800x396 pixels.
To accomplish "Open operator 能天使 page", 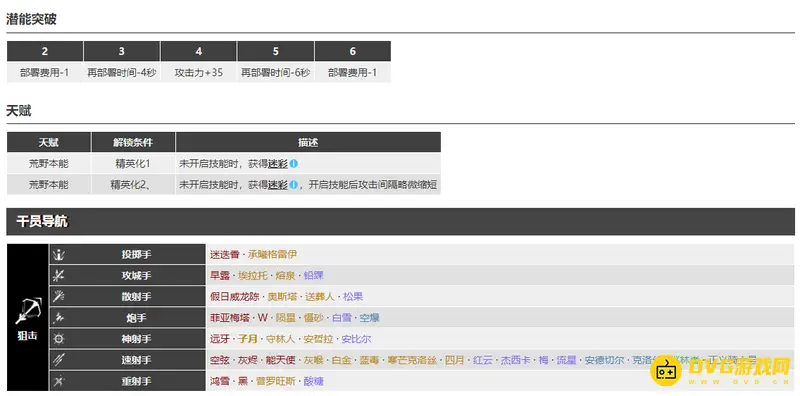I will click(281, 360).
